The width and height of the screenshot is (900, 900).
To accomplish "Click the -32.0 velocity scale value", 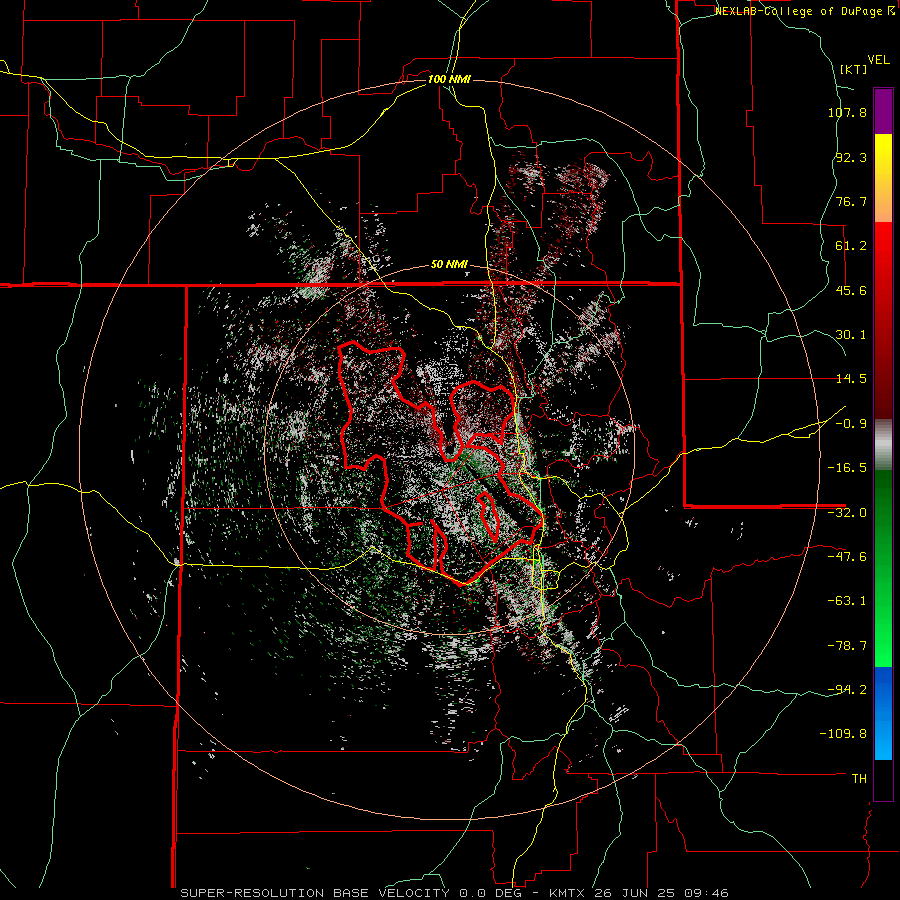I will [x=847, y=513].
